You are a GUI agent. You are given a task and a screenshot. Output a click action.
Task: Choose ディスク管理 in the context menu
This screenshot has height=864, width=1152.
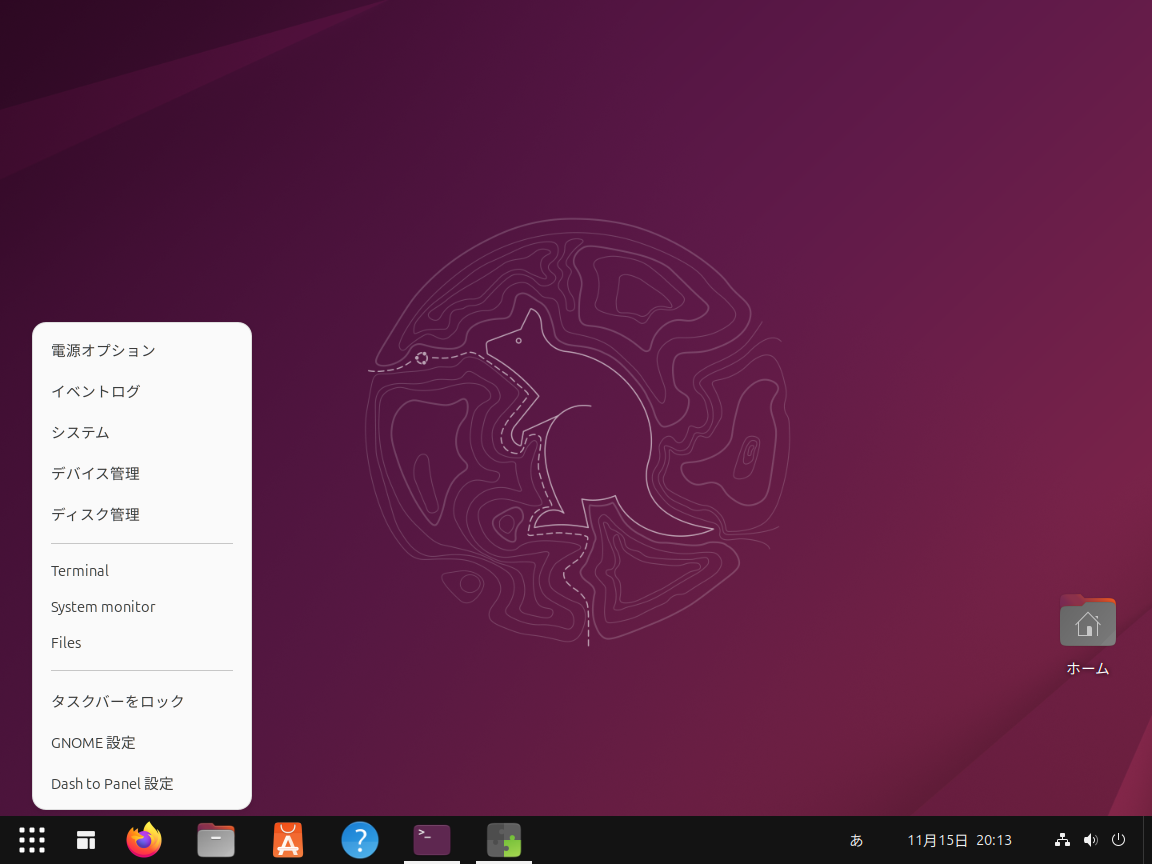point(96,514)
